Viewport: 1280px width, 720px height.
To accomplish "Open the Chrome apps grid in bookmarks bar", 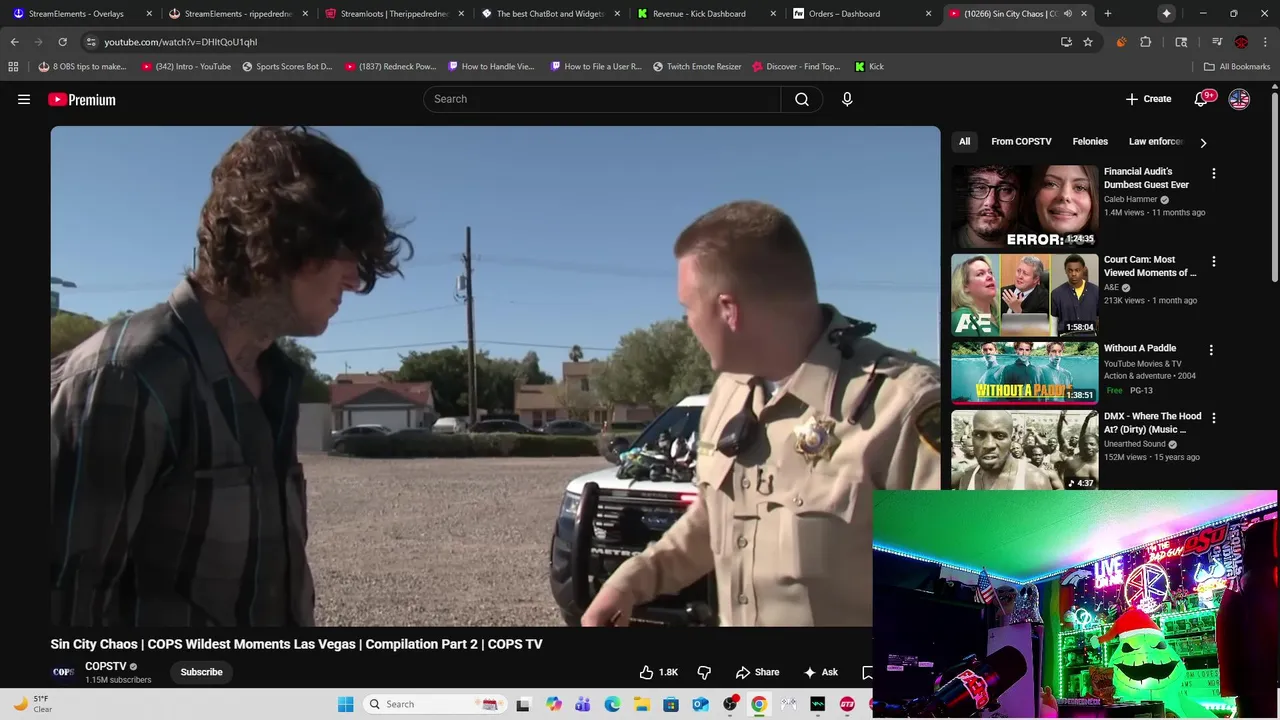I will tap(13, 67).
